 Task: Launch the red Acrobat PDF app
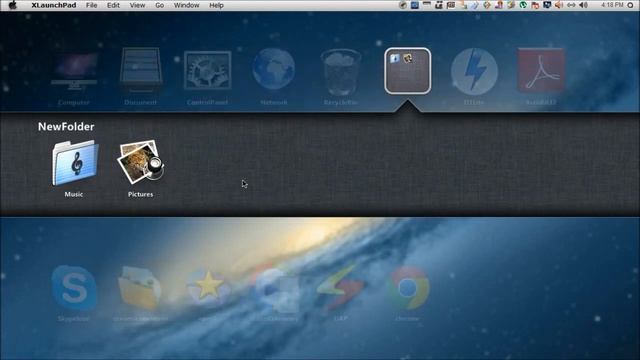pos(541,70)
